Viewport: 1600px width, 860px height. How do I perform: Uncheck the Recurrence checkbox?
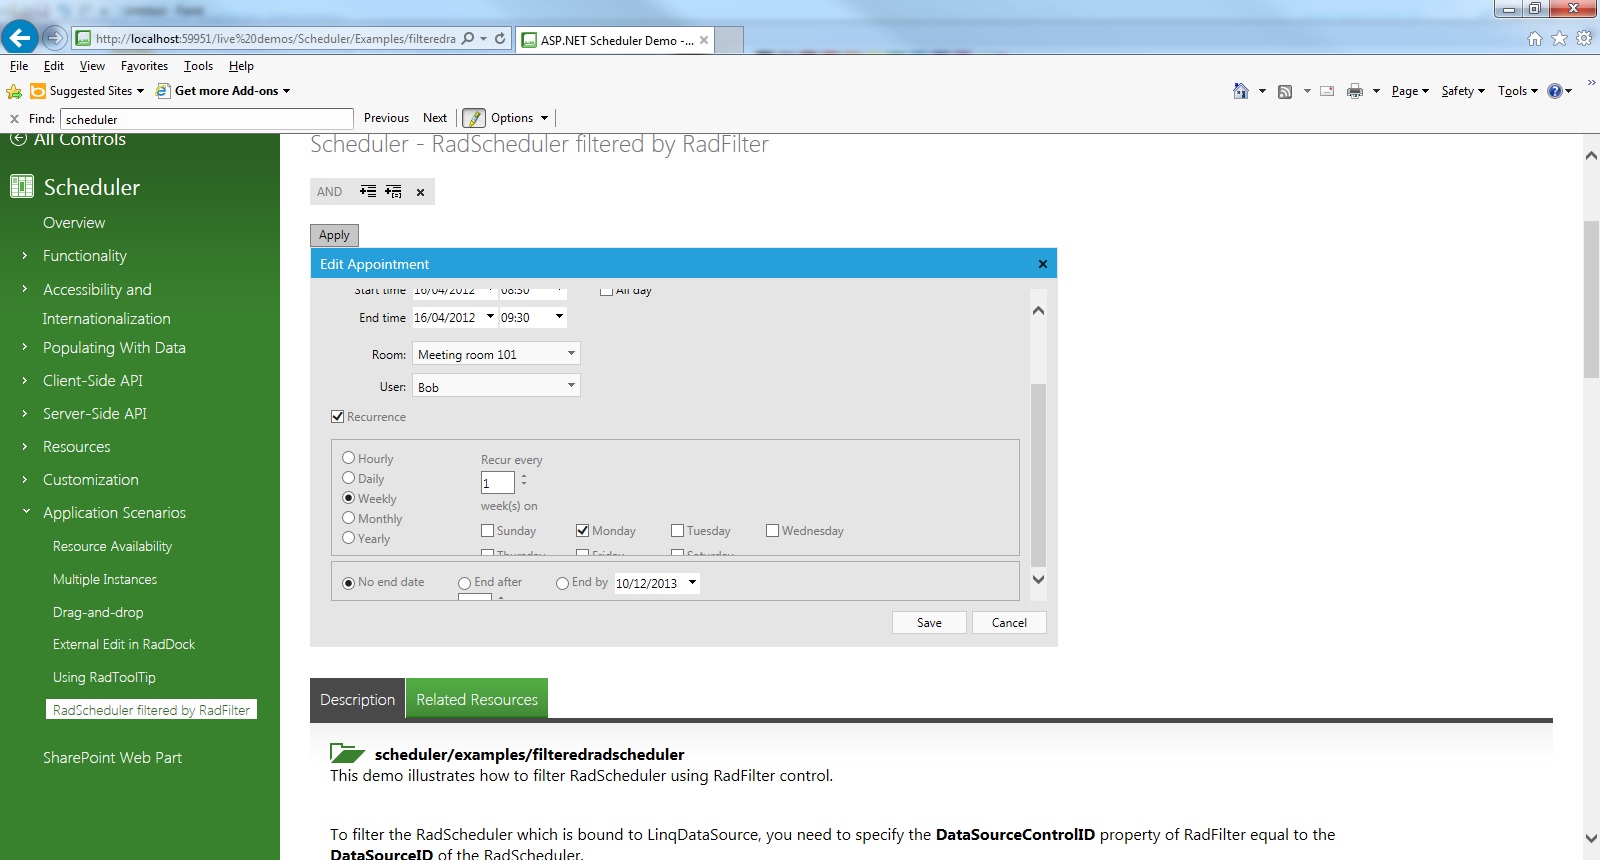tap(338, 416)
